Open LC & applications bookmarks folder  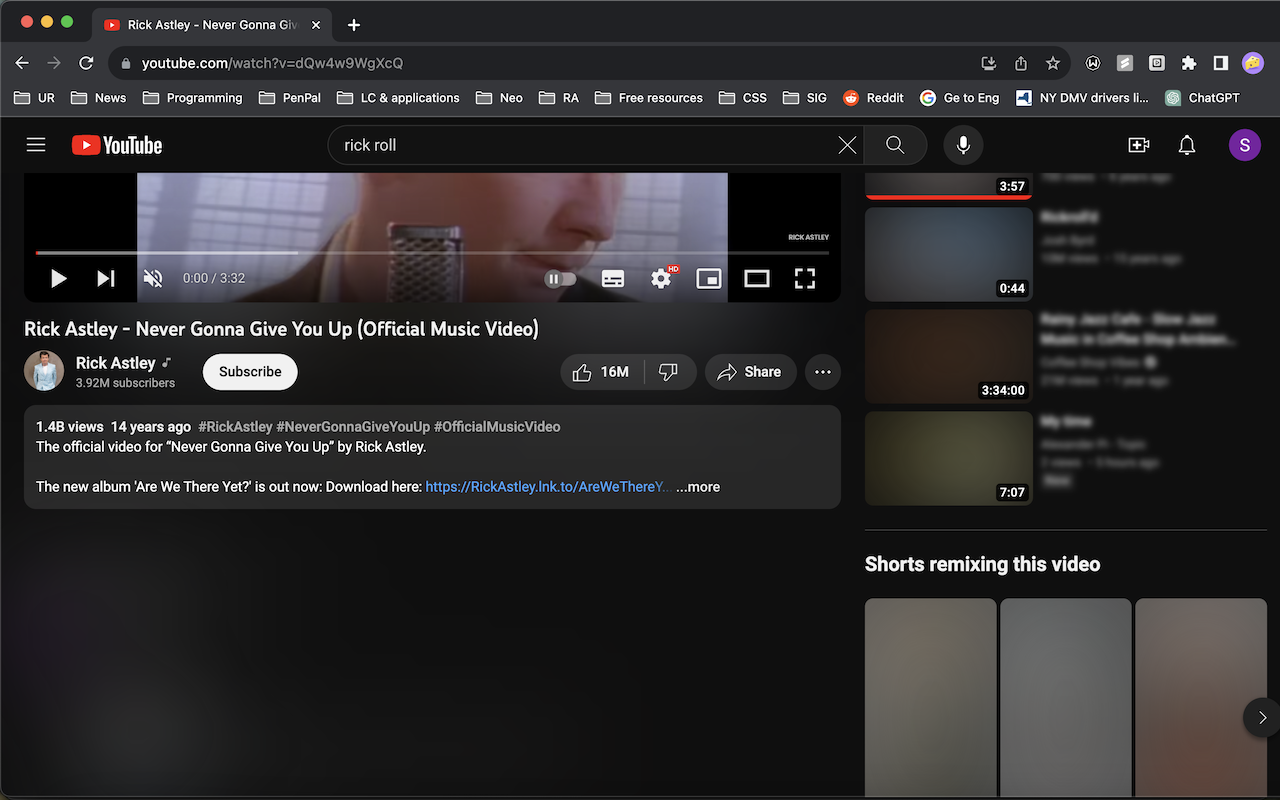pyautogui.click(x=398, y=98)
